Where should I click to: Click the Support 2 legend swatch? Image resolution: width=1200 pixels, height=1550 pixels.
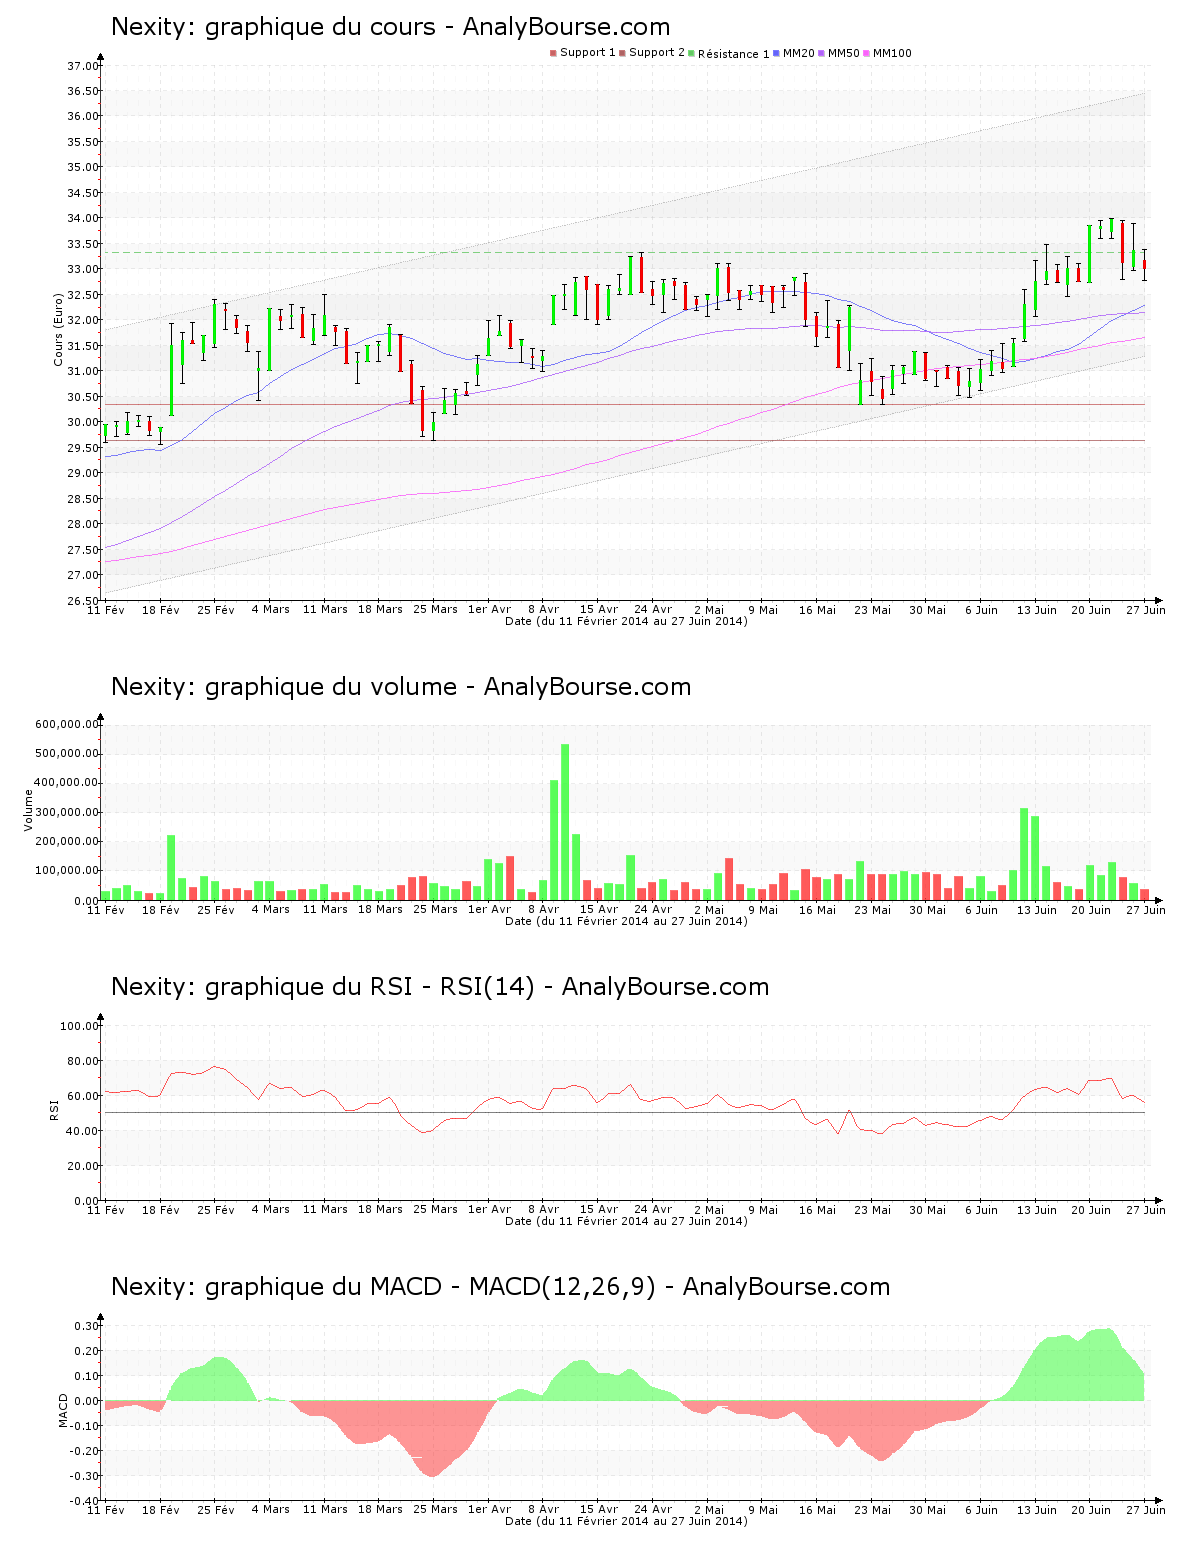tap(622, 53)
